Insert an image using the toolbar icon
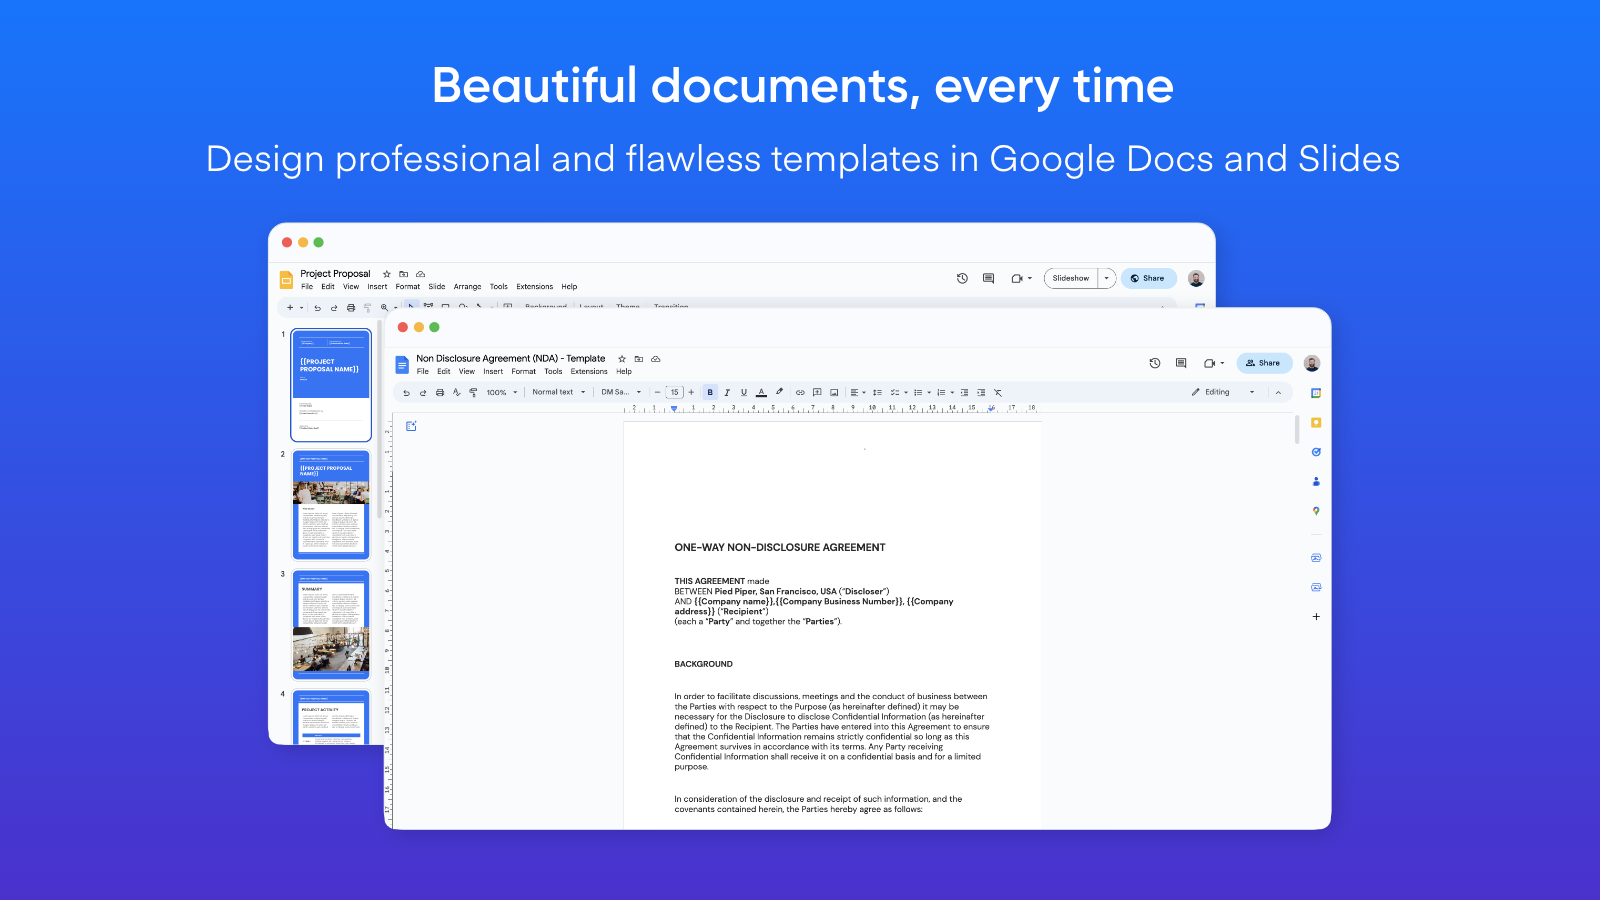 tap(834, 392)
